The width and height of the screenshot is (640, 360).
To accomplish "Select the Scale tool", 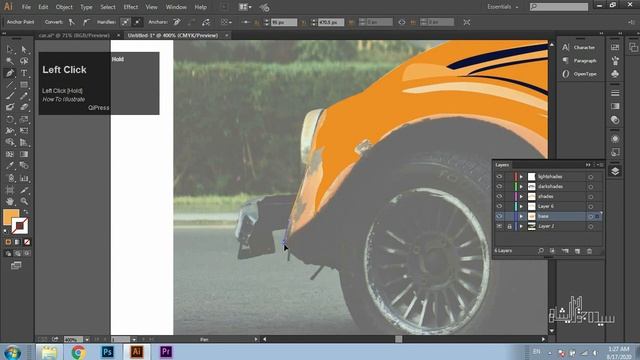I will (x=24, y=120).
